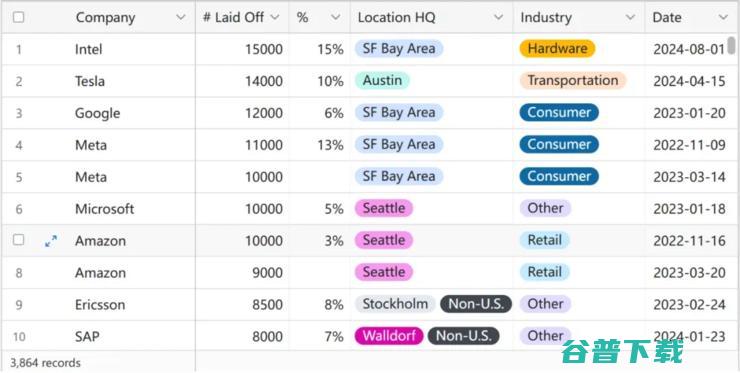740x373 pixels.
Task: Open the Company column dropdown arrow
Action: pyautogui.click(x=180, y=18)
